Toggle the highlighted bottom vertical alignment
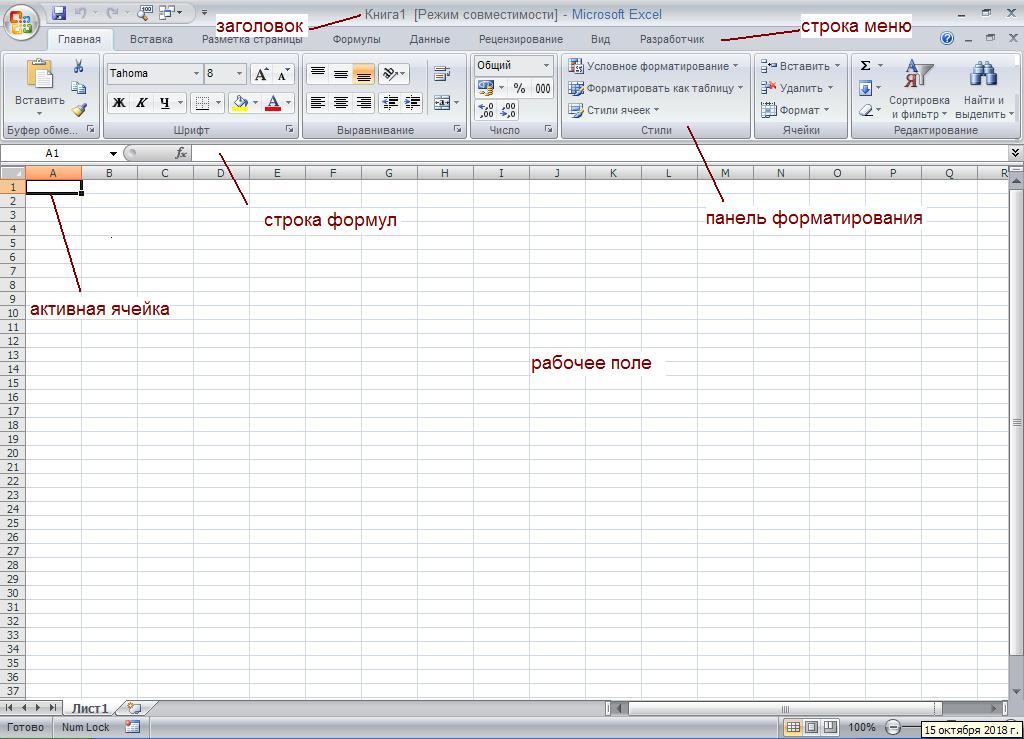1024x739 pixels. point(364,74)
